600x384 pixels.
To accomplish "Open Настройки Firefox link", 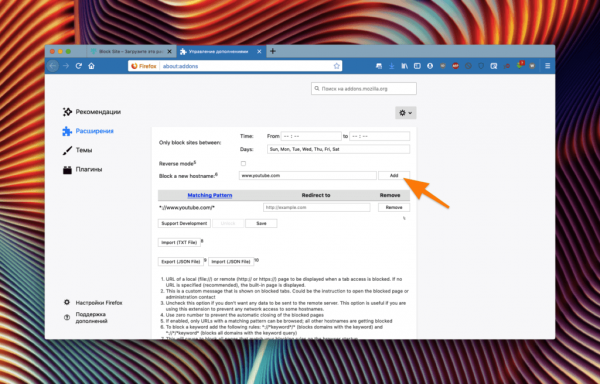I will point(93,303).
